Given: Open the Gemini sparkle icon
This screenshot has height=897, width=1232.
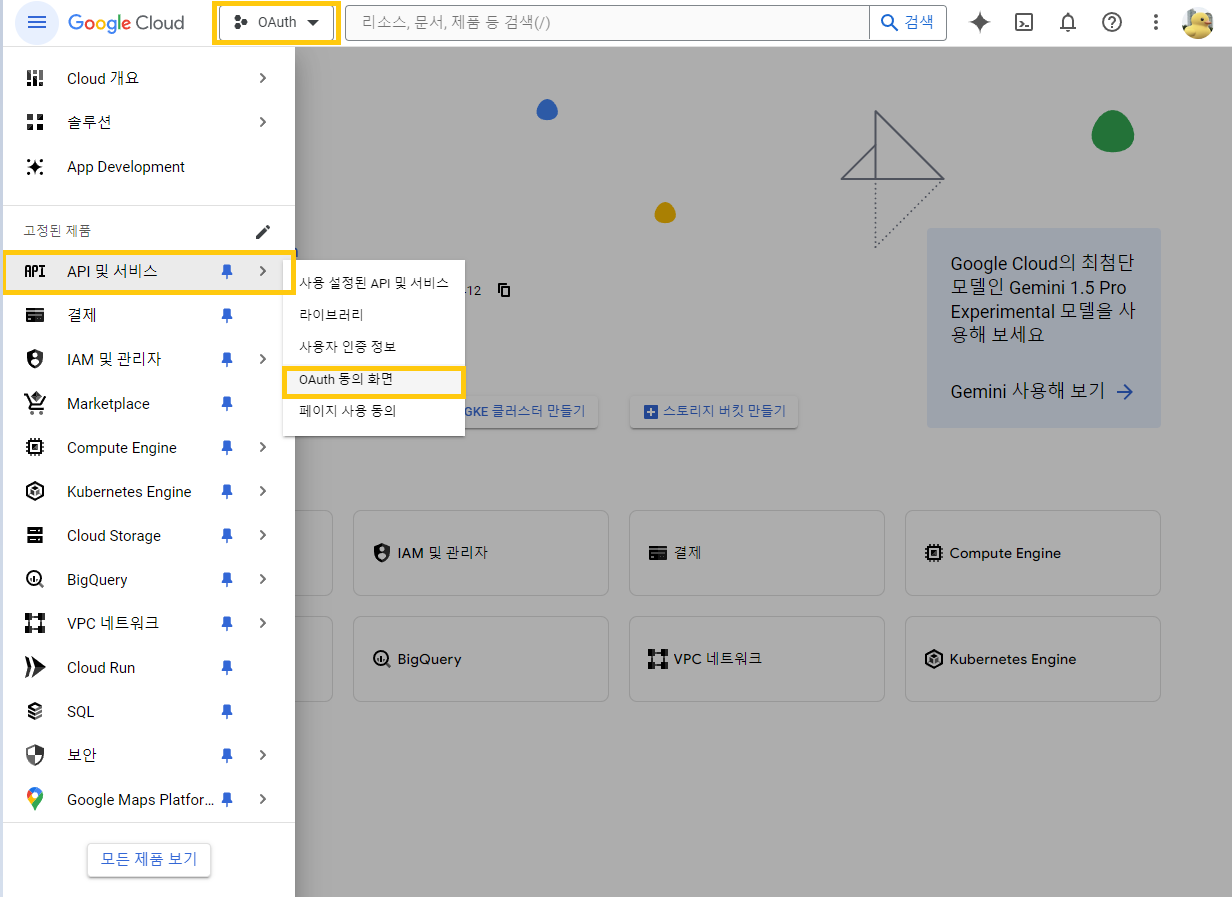Looking at the screenshot, I should 980,23.
